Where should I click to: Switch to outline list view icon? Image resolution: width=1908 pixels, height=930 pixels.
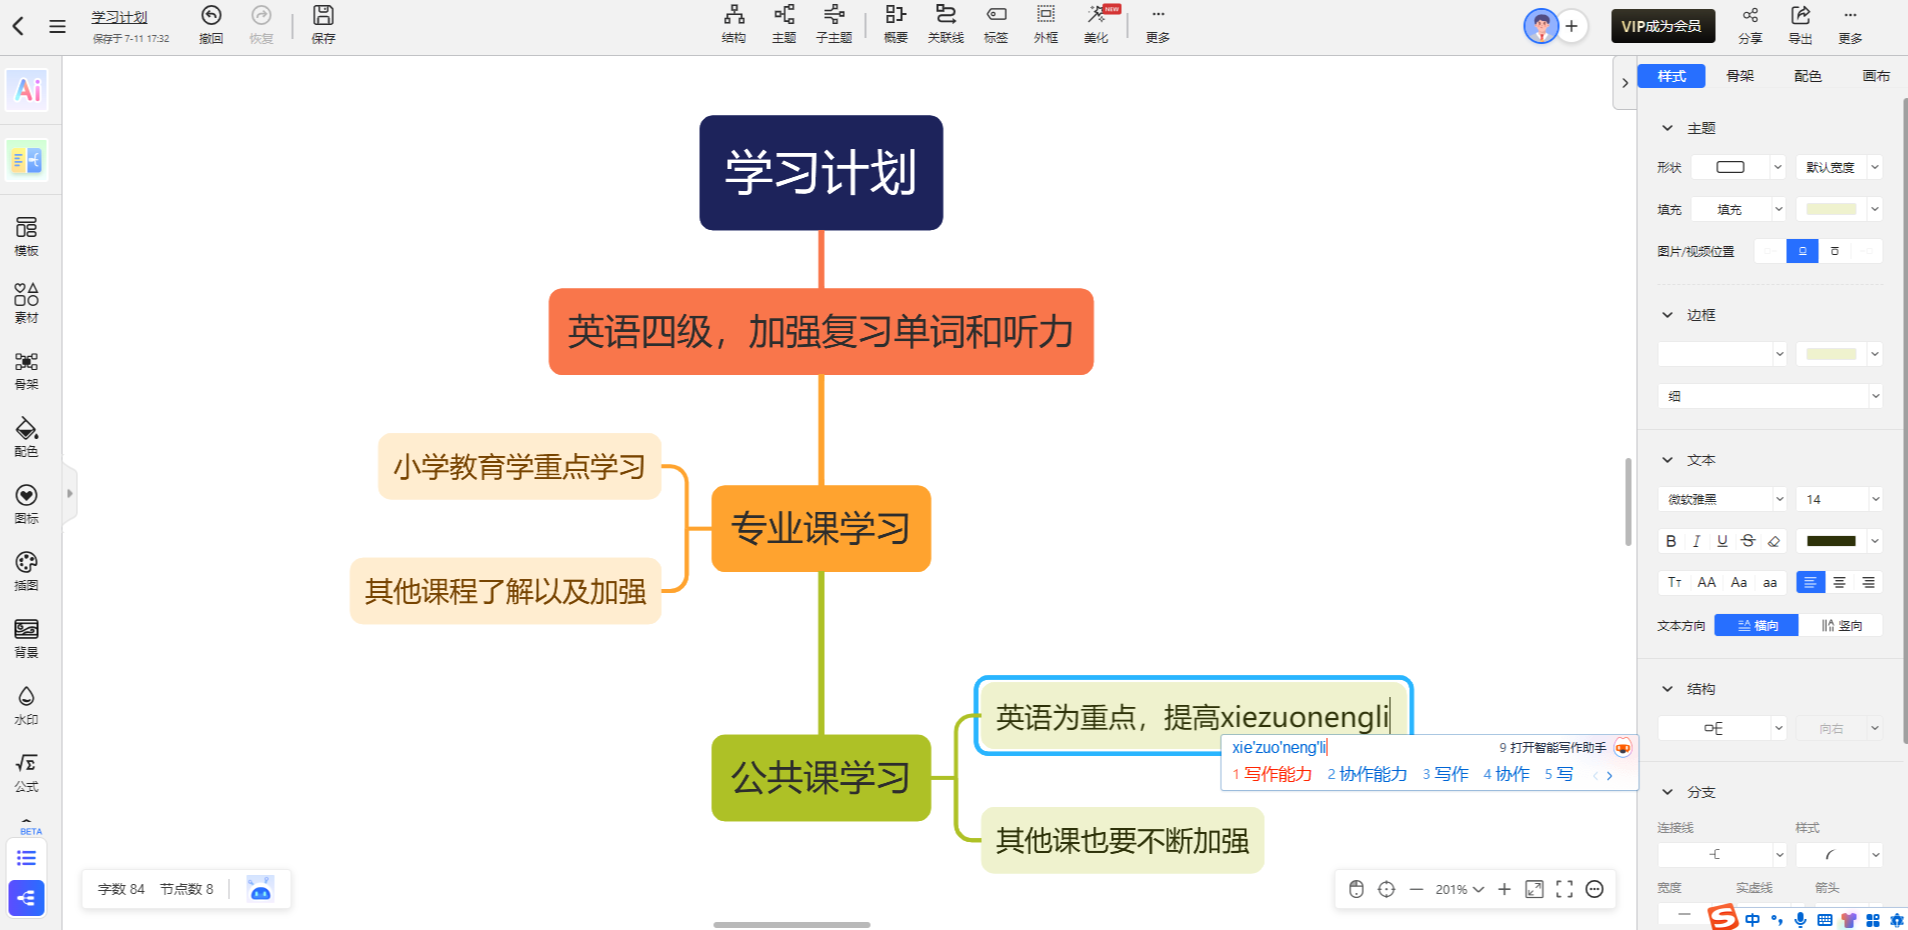27,858
